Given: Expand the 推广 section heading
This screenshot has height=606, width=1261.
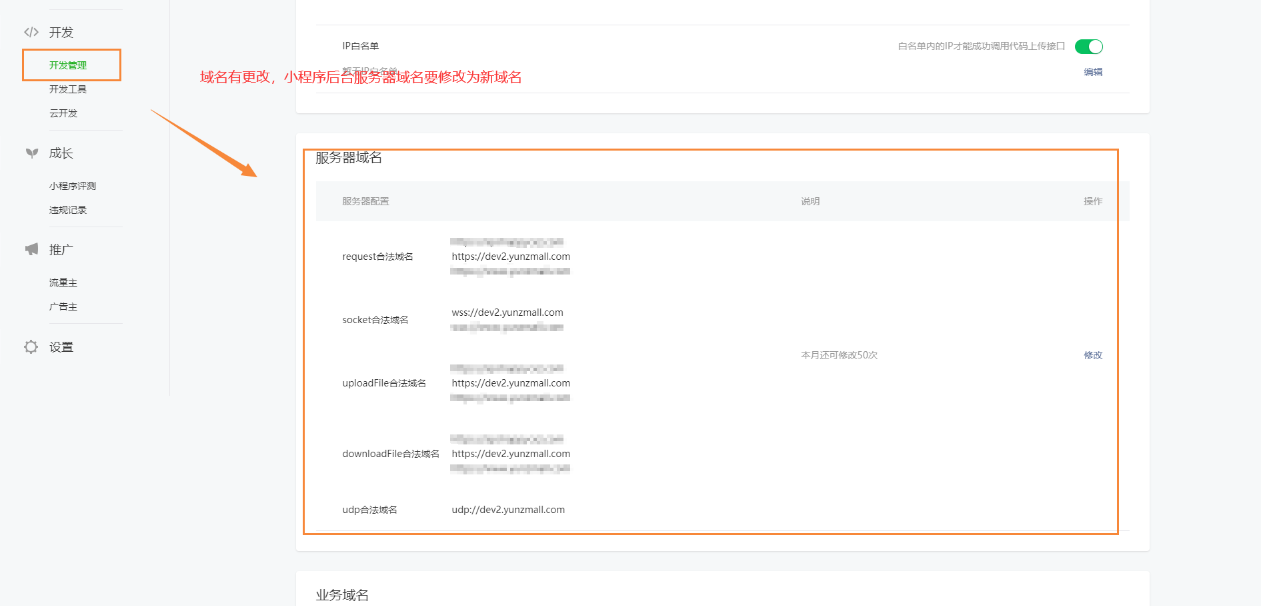Looking at the screenshot, I should pos(61,249).
